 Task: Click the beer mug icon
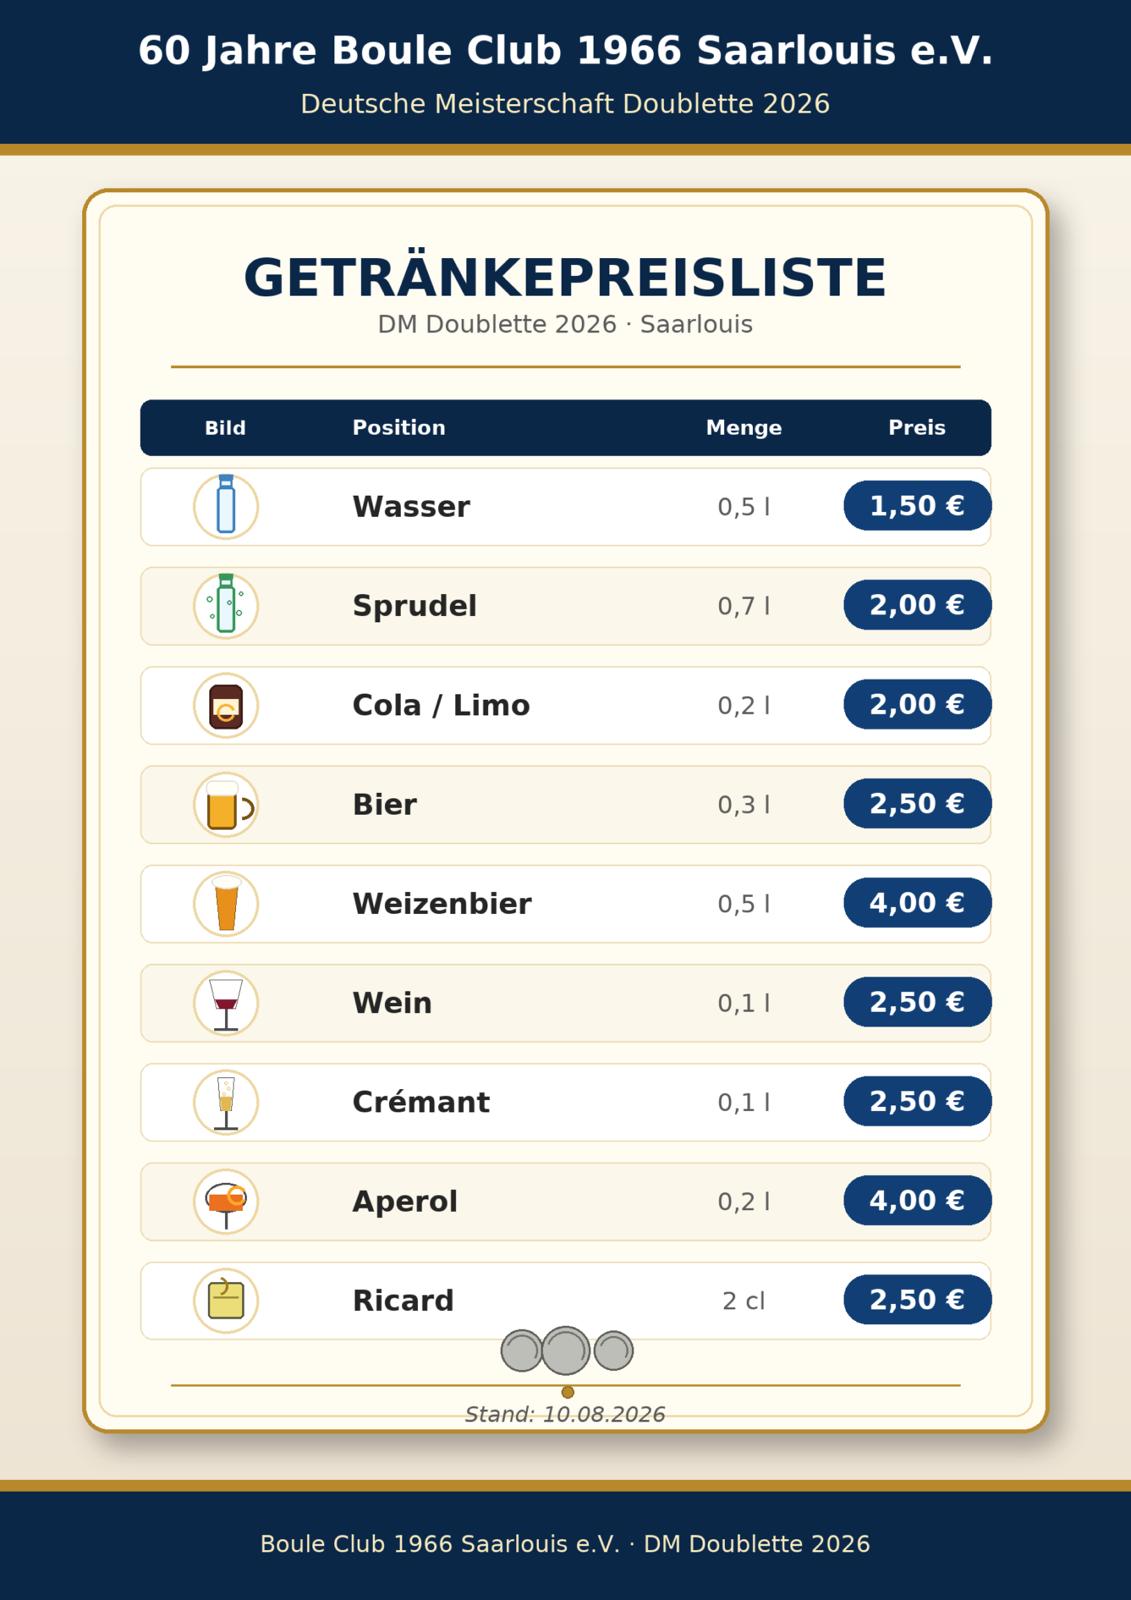(226, 804)
